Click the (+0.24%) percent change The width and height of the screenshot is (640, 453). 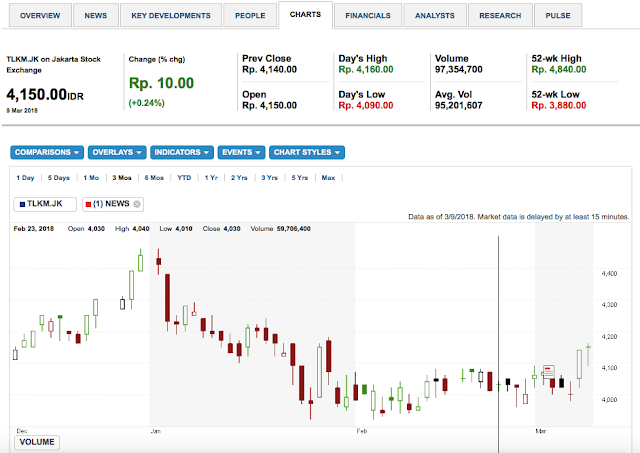point(147,103)
